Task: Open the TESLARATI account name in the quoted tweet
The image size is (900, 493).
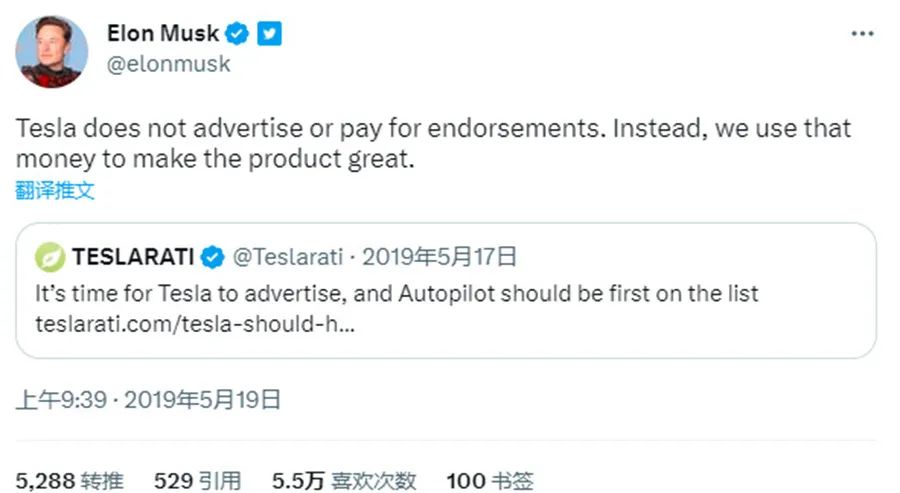Action: point(133,257)
